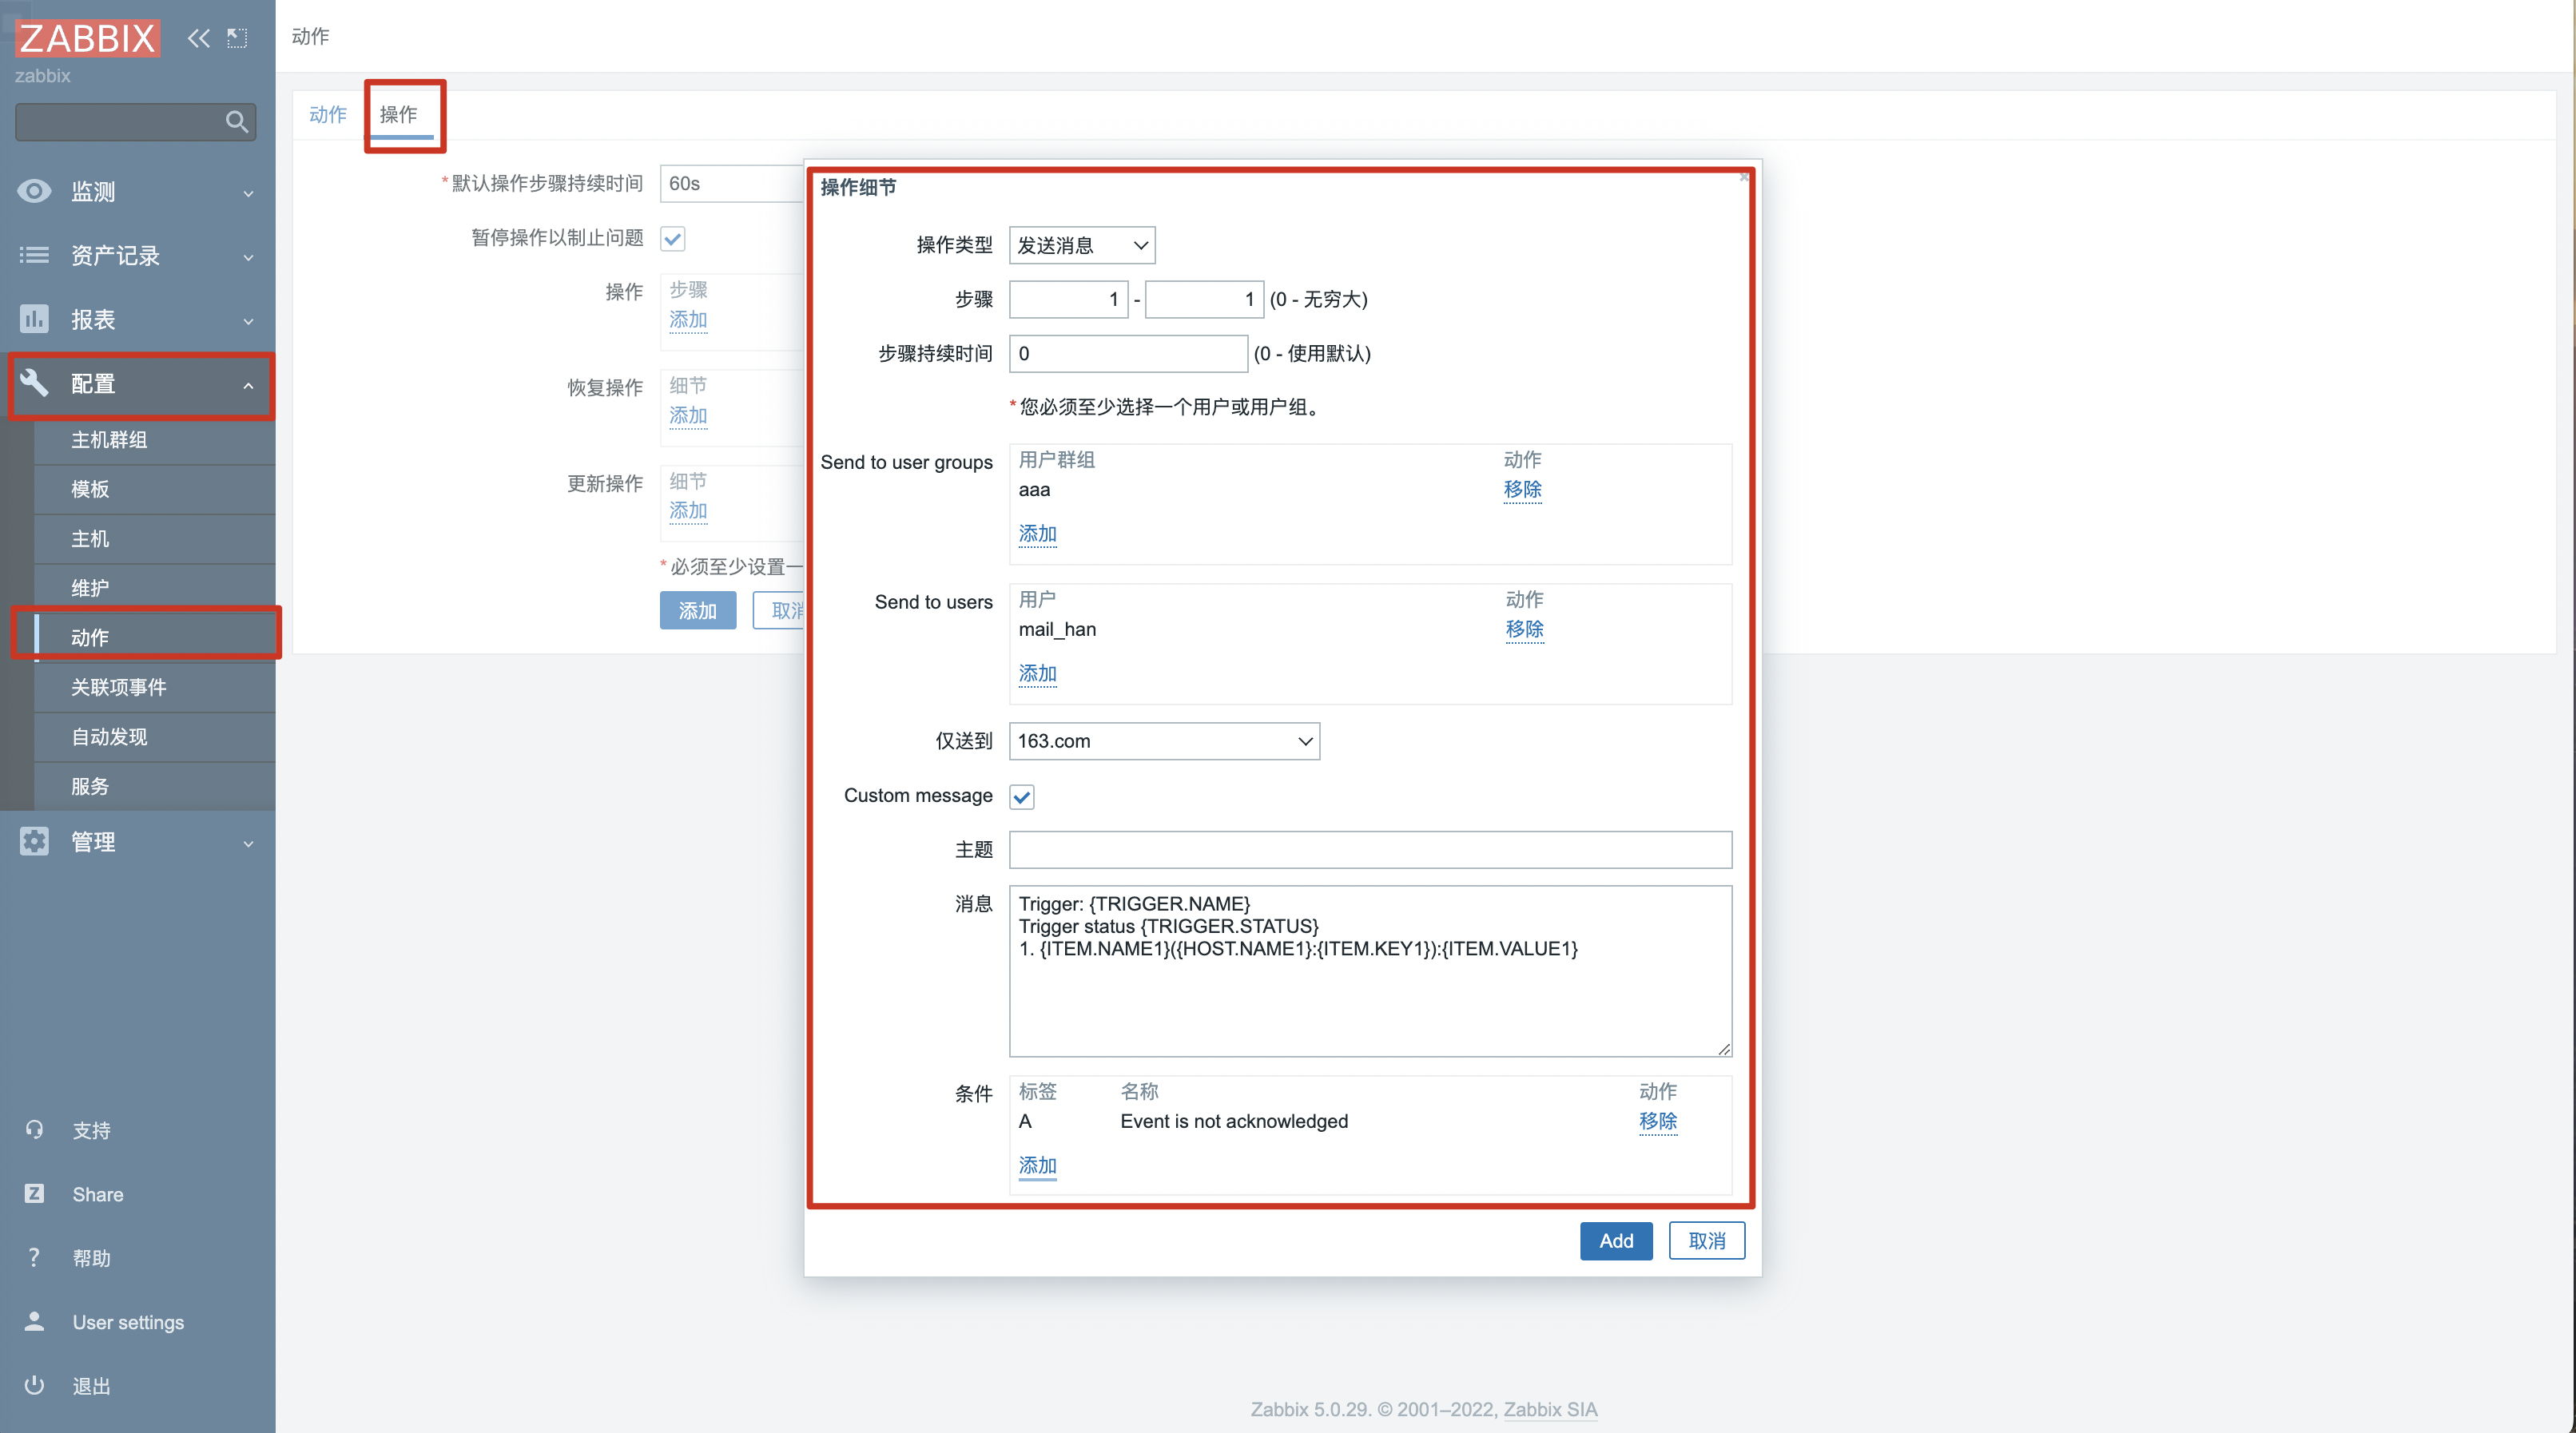Image resolution: width=2576 pixels, height=1433 pixels.
Task: Open 动作 in the sidebar
Action: (155, 637)
